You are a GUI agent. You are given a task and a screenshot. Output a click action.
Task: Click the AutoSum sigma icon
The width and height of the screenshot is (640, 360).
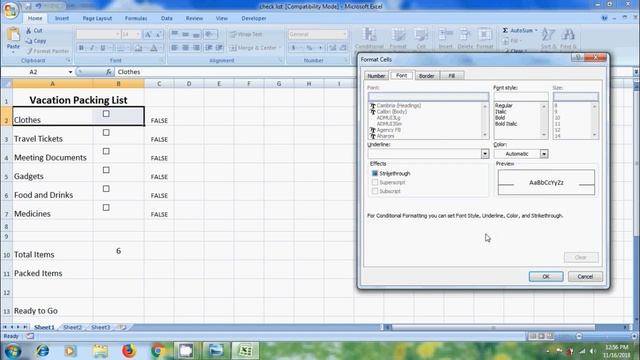pos(505,31)
